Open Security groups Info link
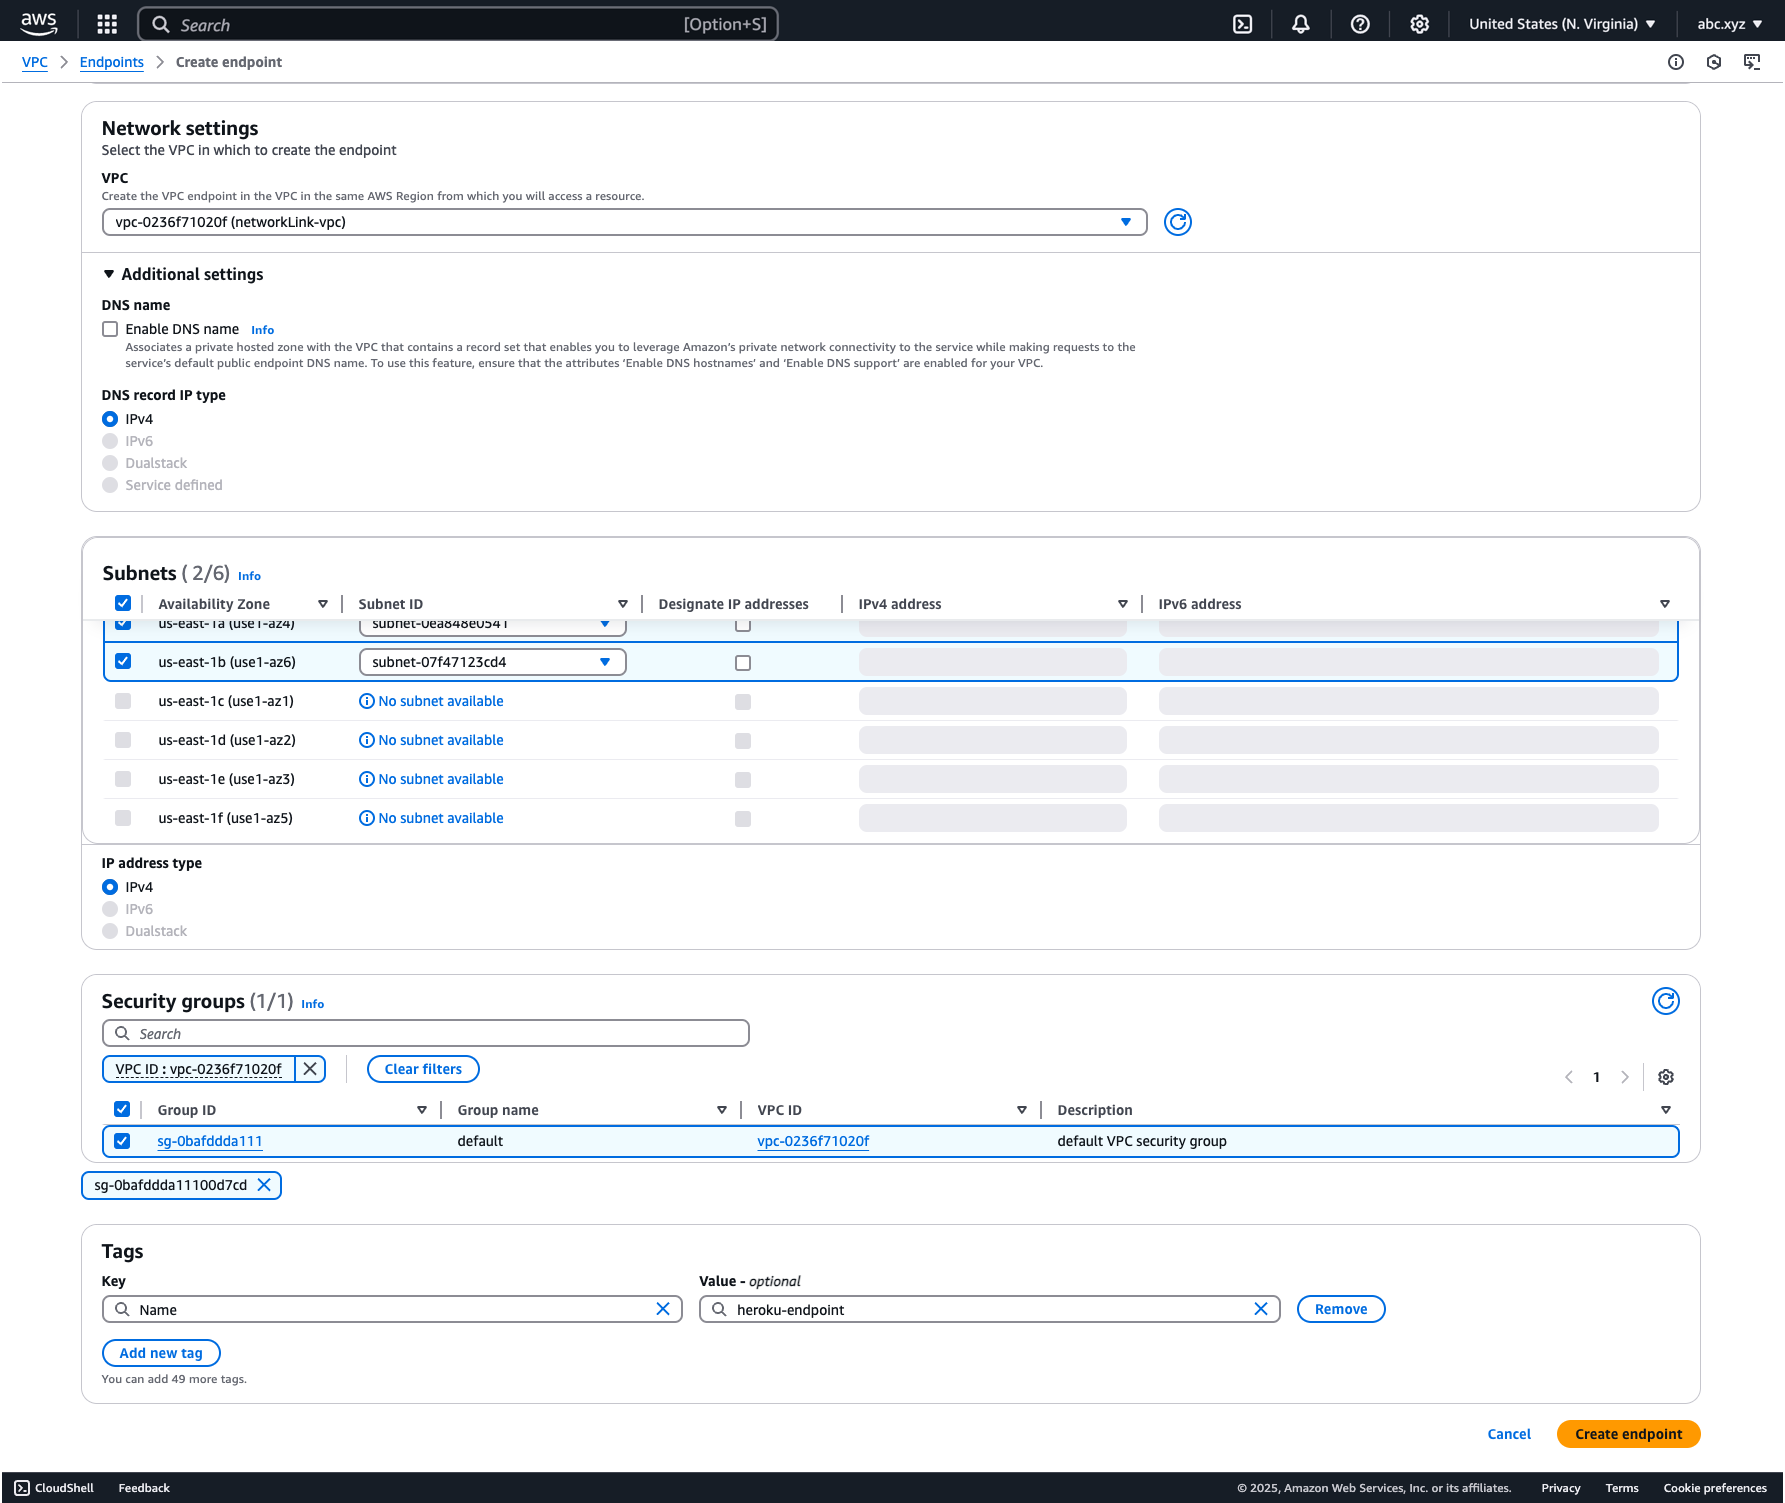 313,1004
